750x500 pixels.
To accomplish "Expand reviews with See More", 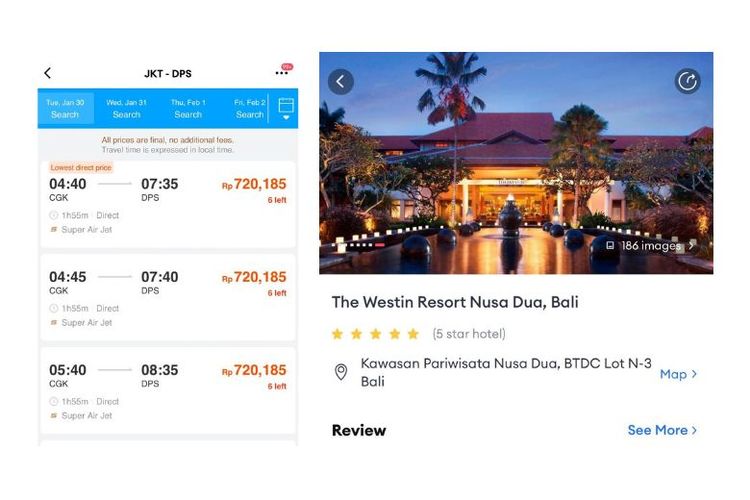I will [662, 430].
